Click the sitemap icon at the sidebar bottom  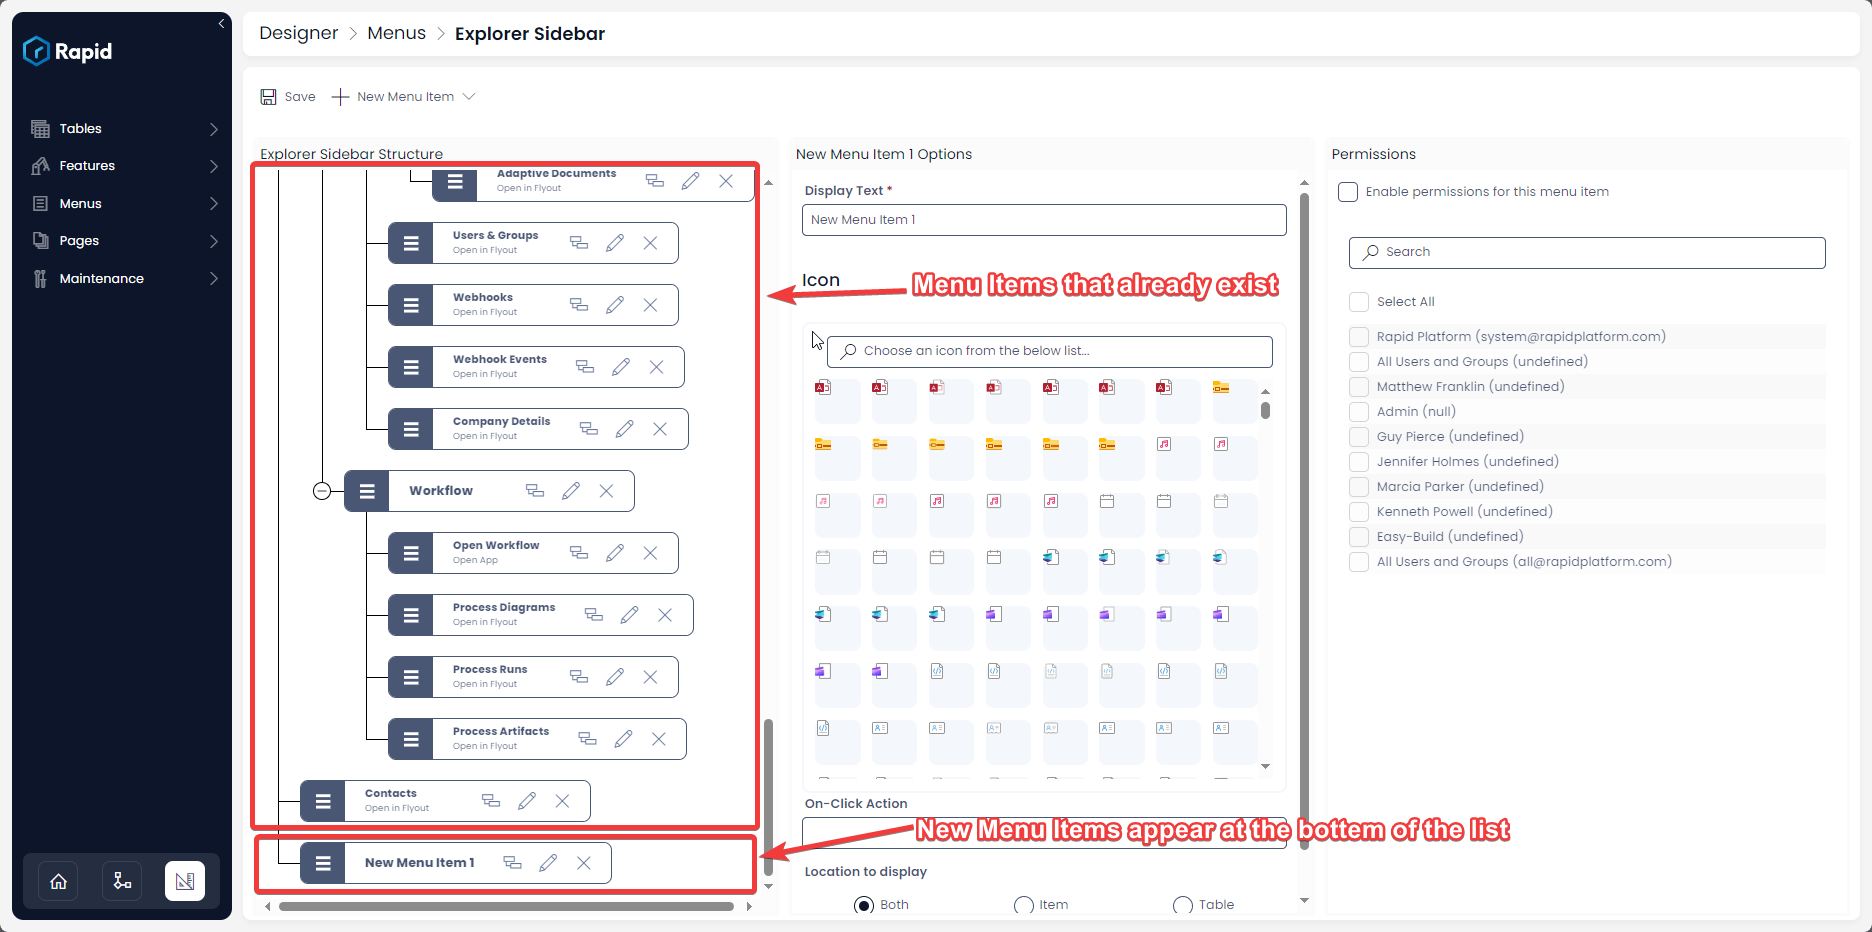(x=121, y=880)
